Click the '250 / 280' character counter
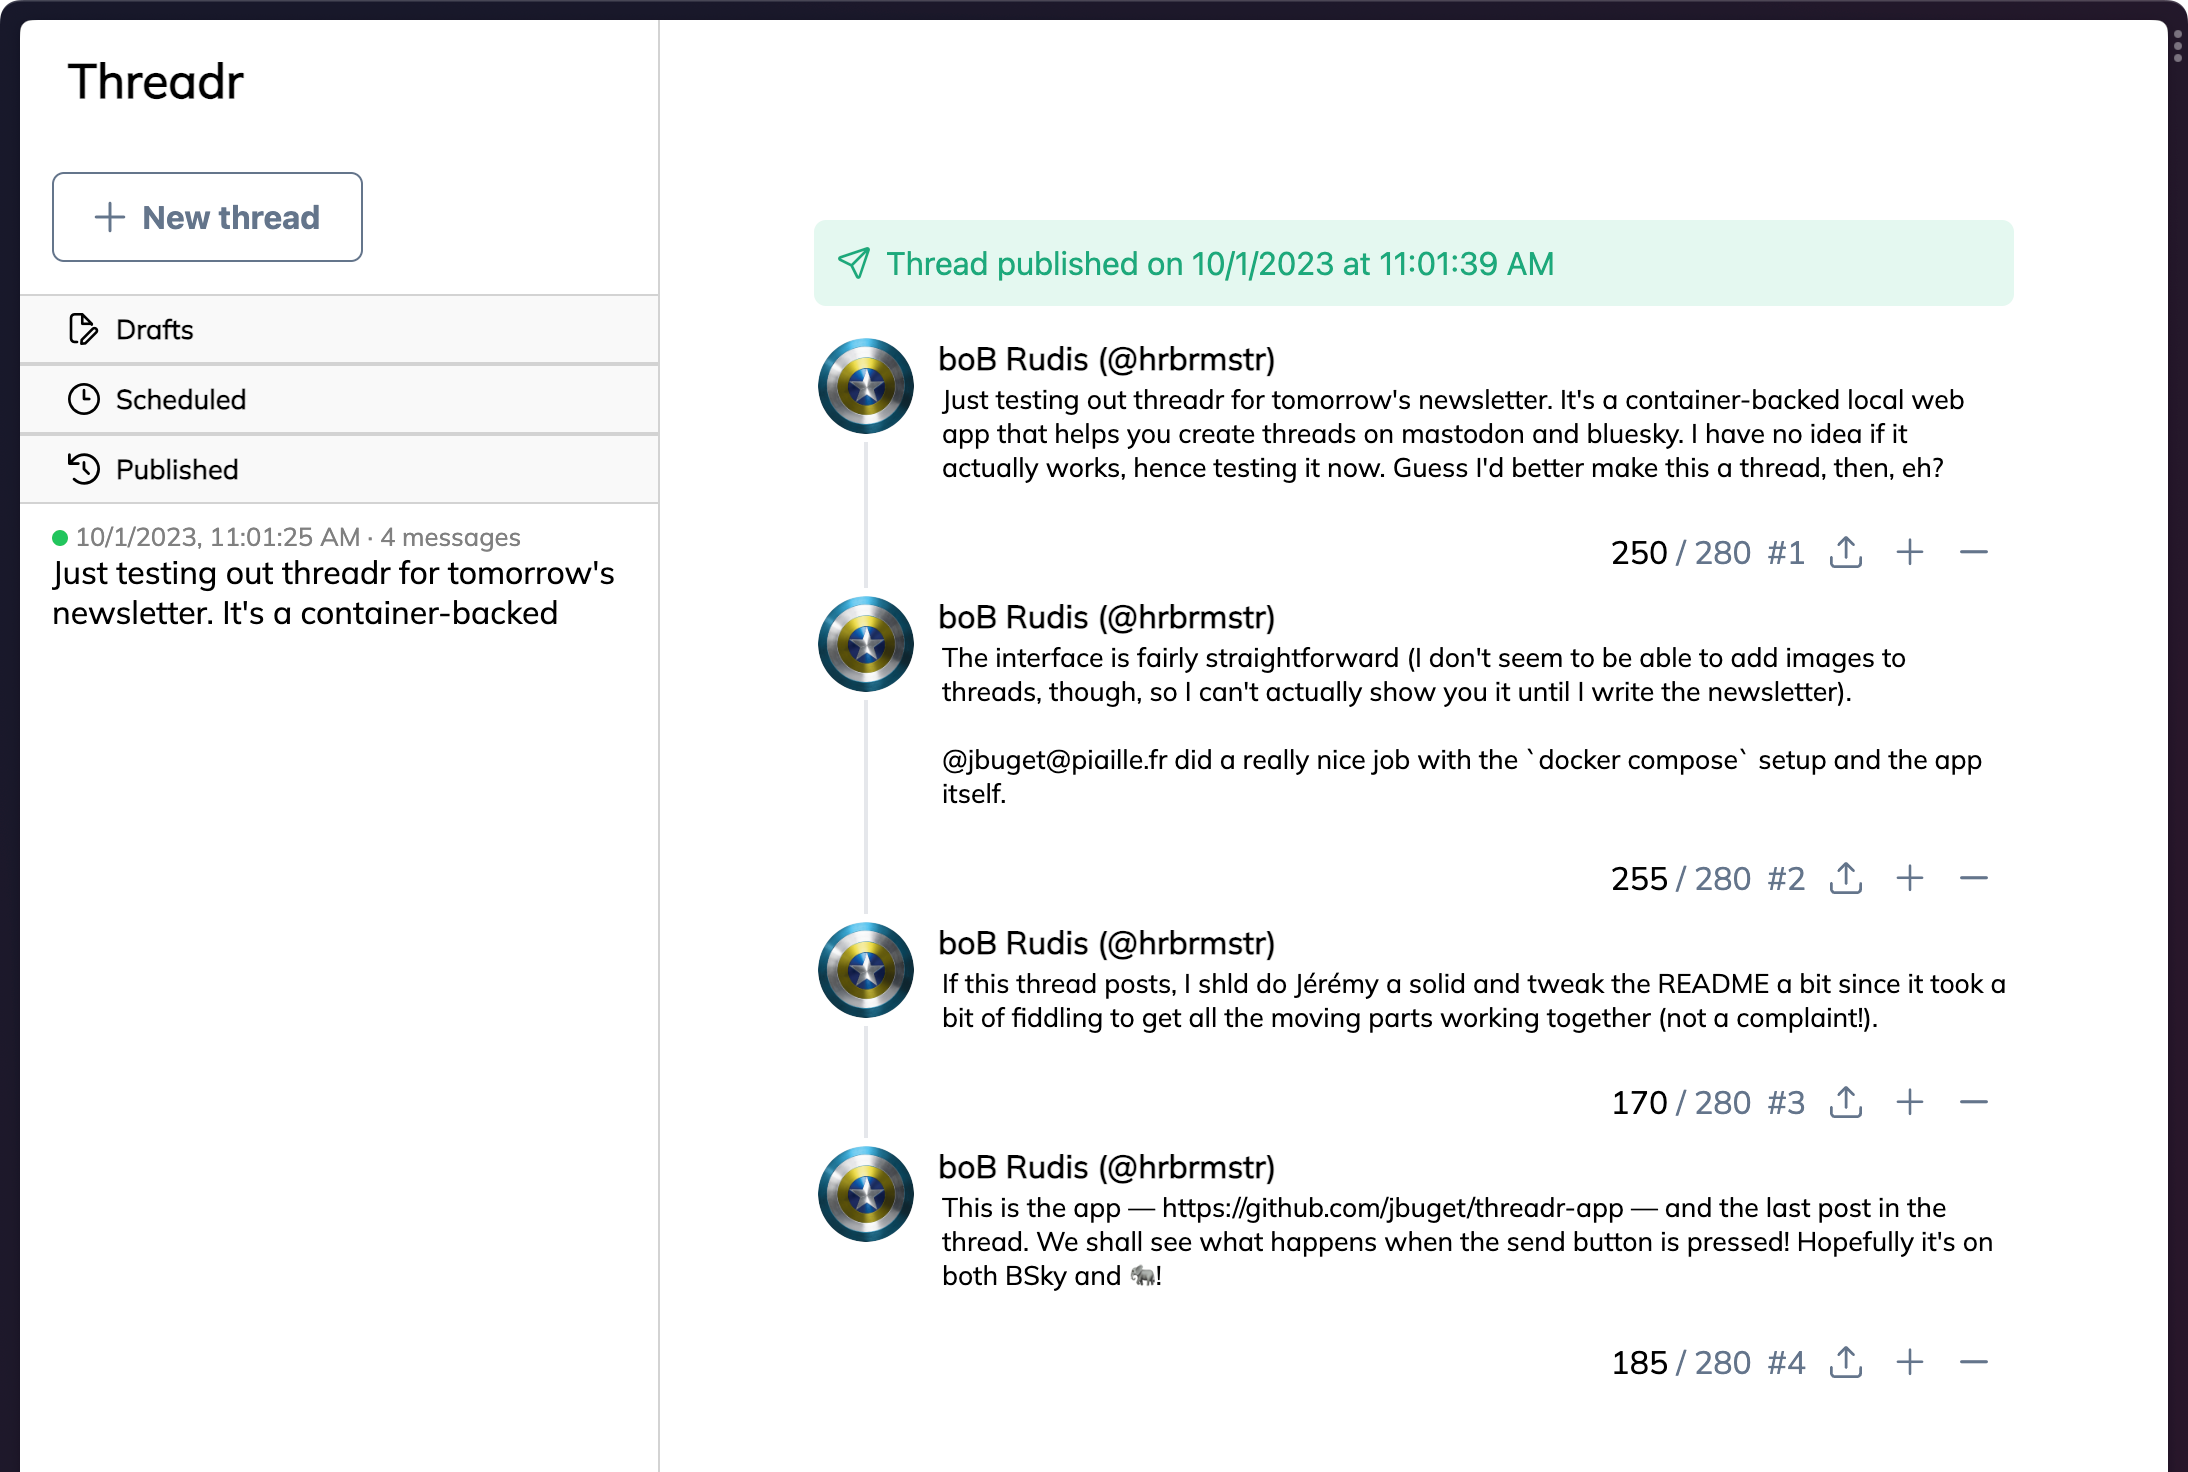Image resolution: width=2188 pixels, height=1472 pixels. pos(1681,553)
